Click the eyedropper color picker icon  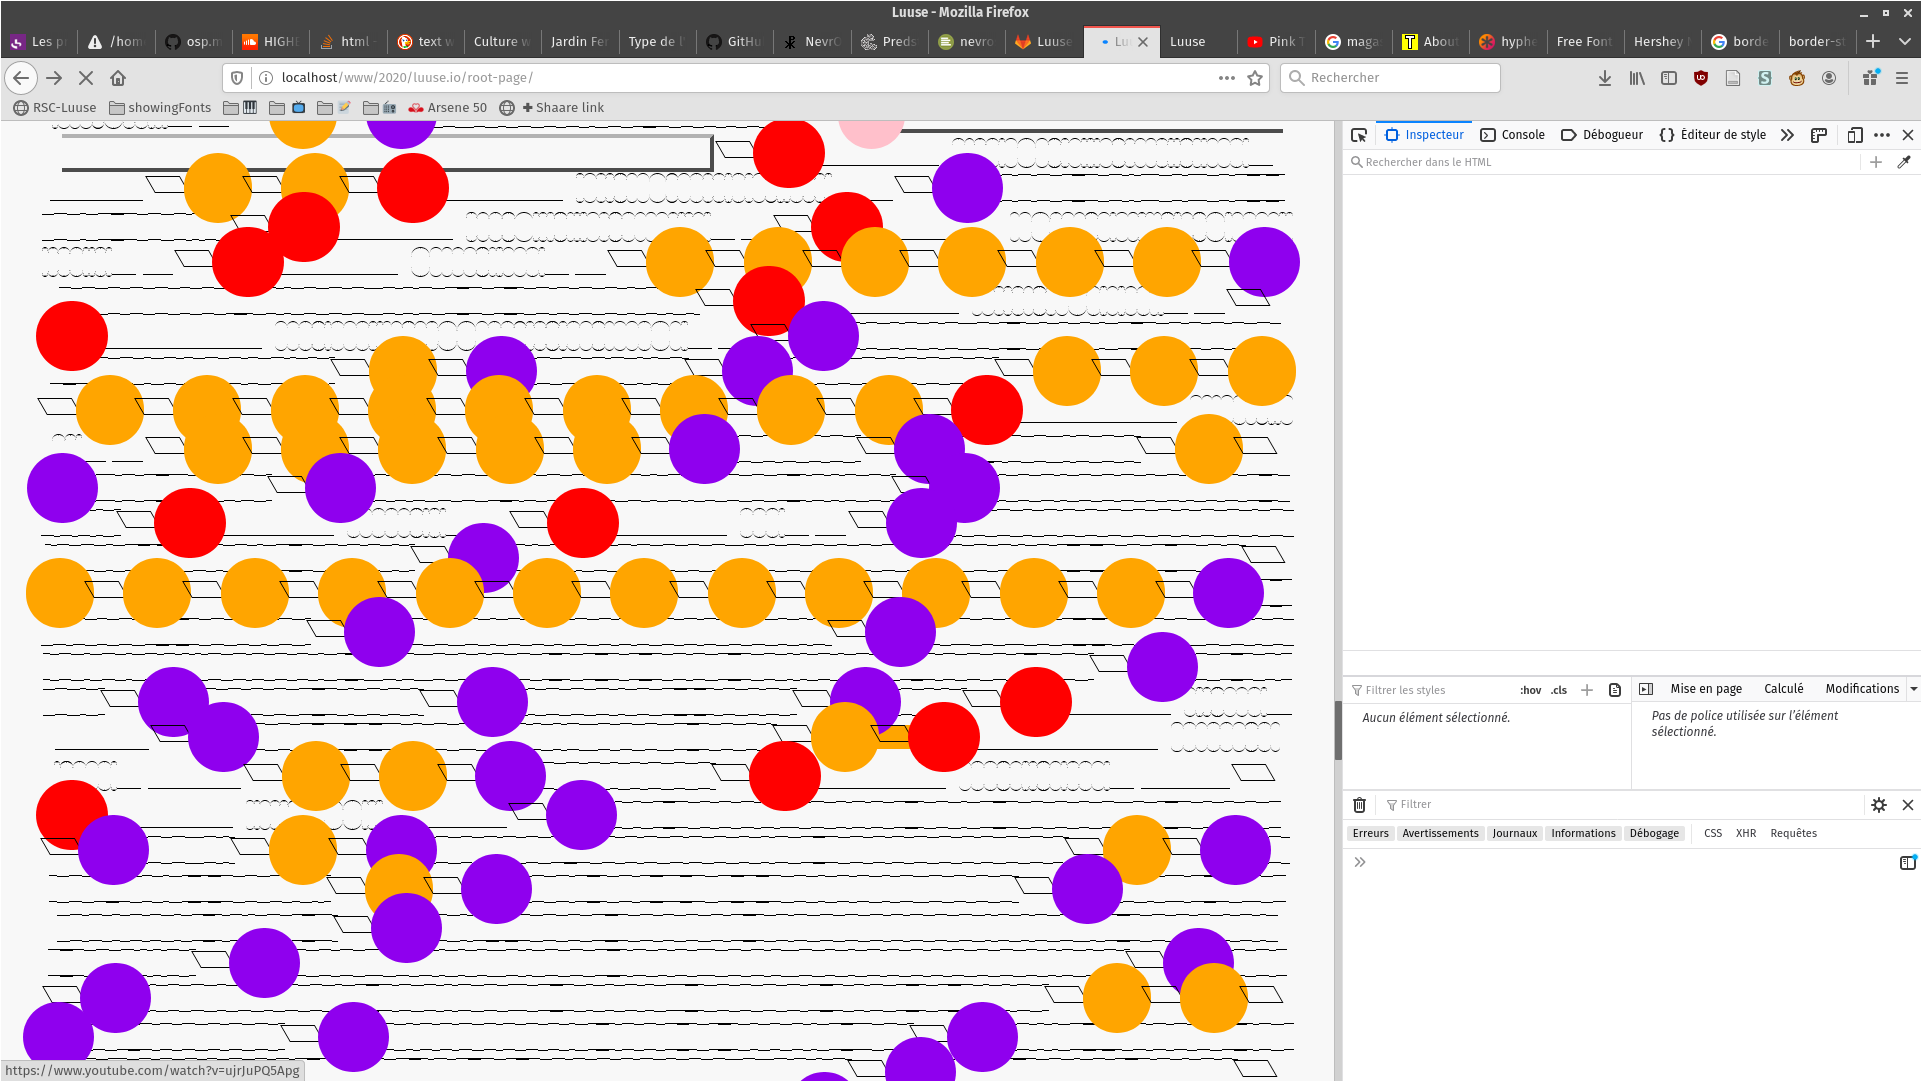pos(1904,162)
